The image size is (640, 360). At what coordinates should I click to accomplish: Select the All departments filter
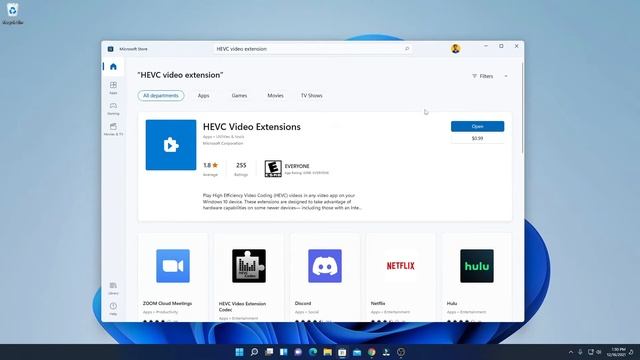pyautogui.click(x=161, y=96)
